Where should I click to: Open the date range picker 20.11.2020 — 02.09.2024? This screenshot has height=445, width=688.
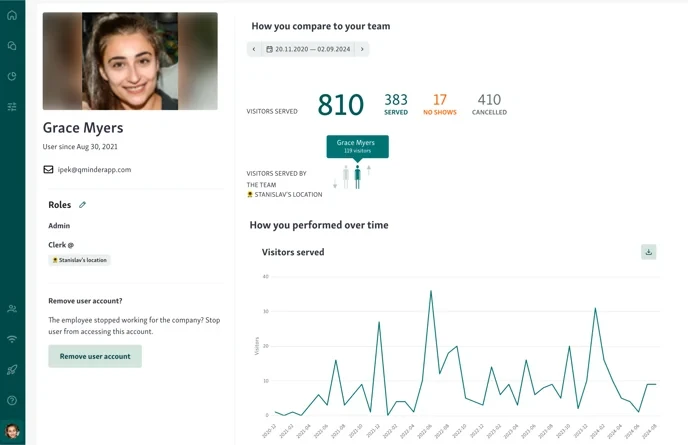click(x=308, y=49)
